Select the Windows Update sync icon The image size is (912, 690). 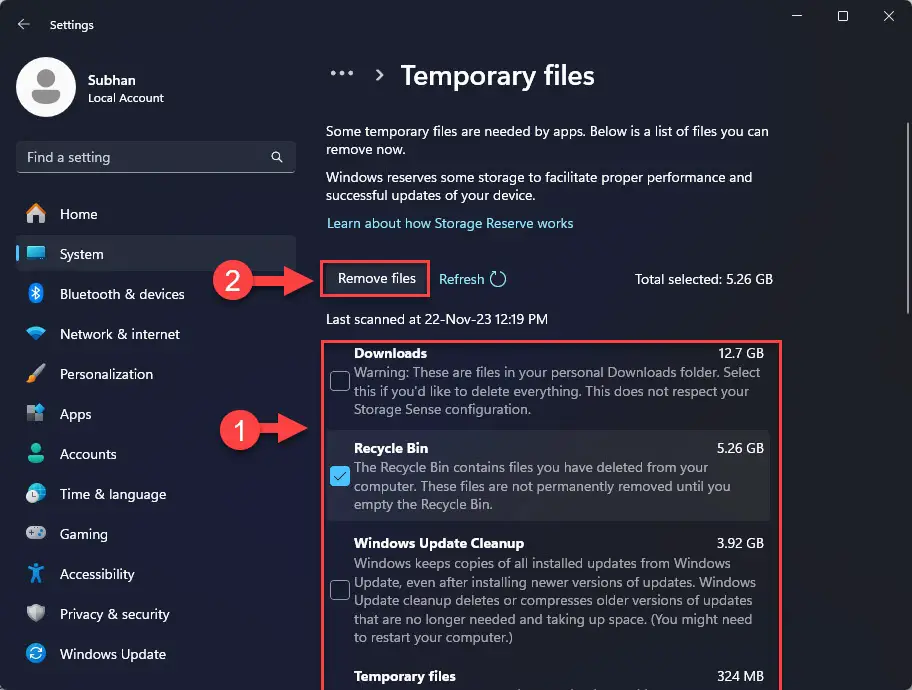pyautogui.click(x=36, y=653)
